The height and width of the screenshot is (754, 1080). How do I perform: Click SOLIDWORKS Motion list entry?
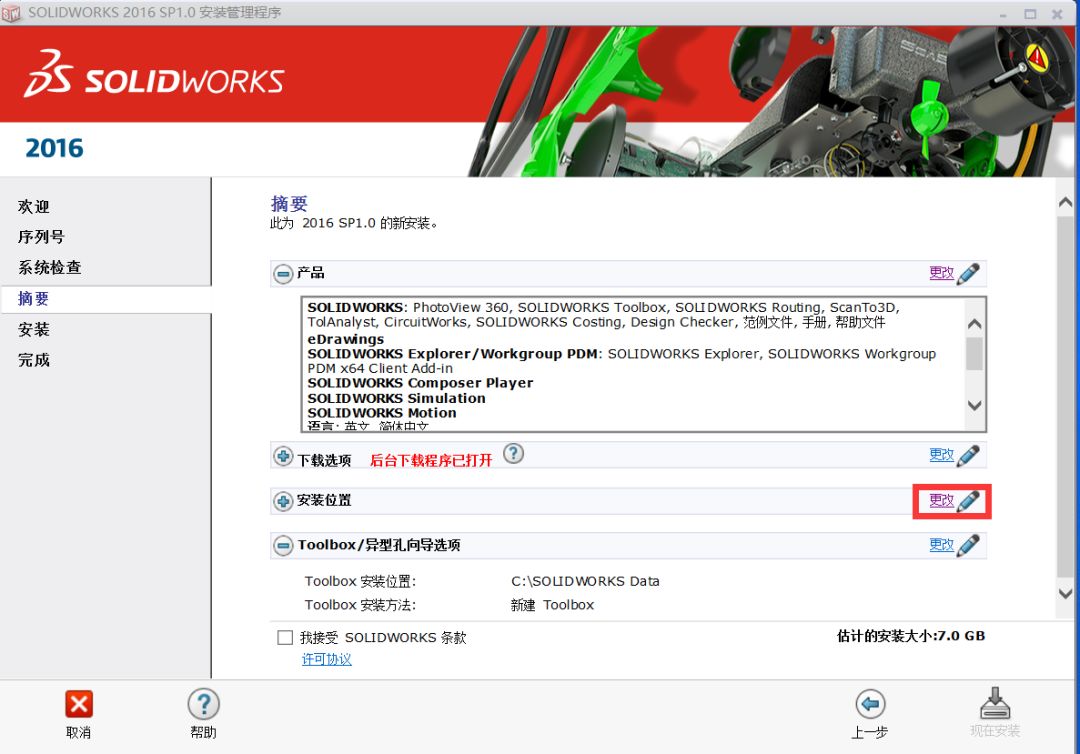[x=382, y=413]
